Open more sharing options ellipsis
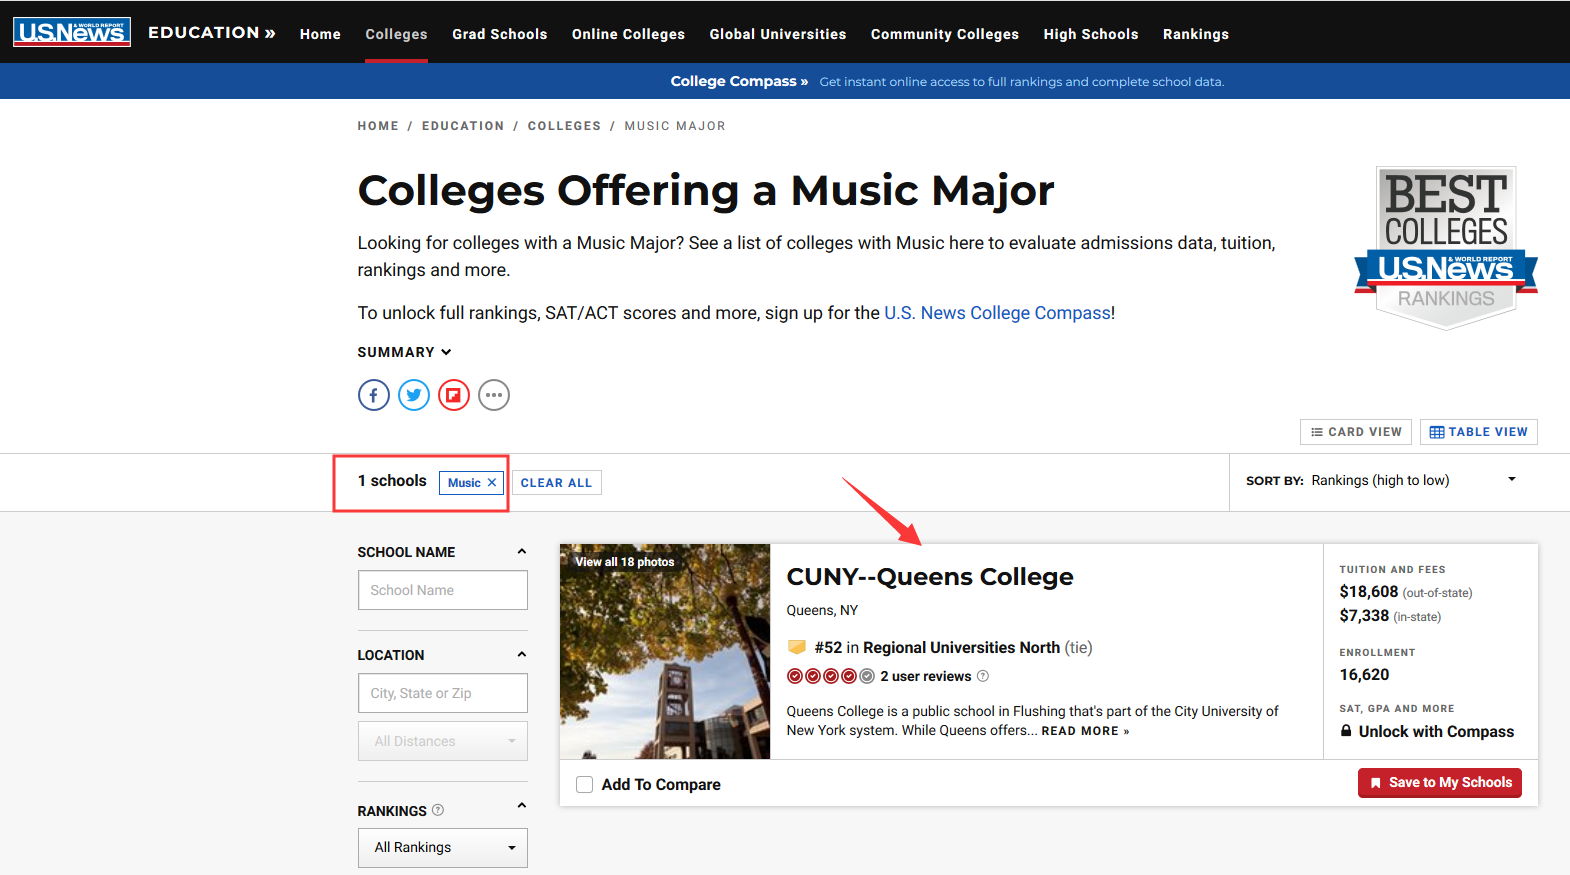 tap(494, 395)
